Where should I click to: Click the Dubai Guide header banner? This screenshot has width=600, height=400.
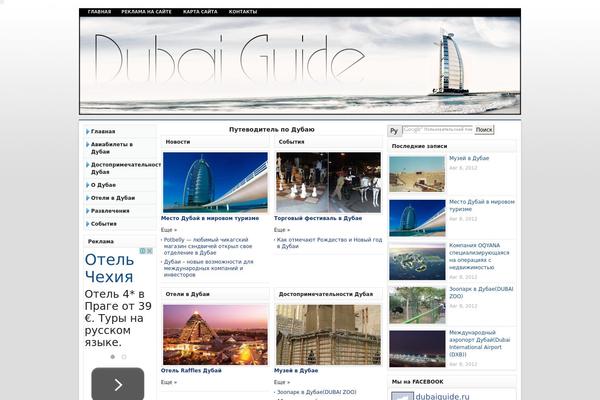300,65
